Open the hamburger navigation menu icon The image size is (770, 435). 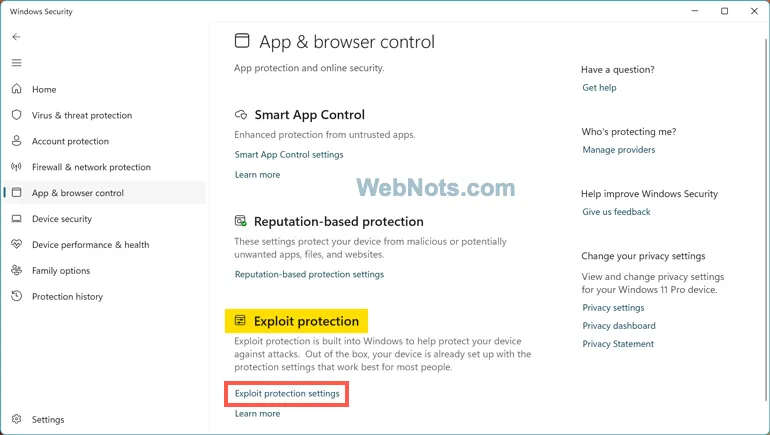pyautogui.click(x=16, y=63)
